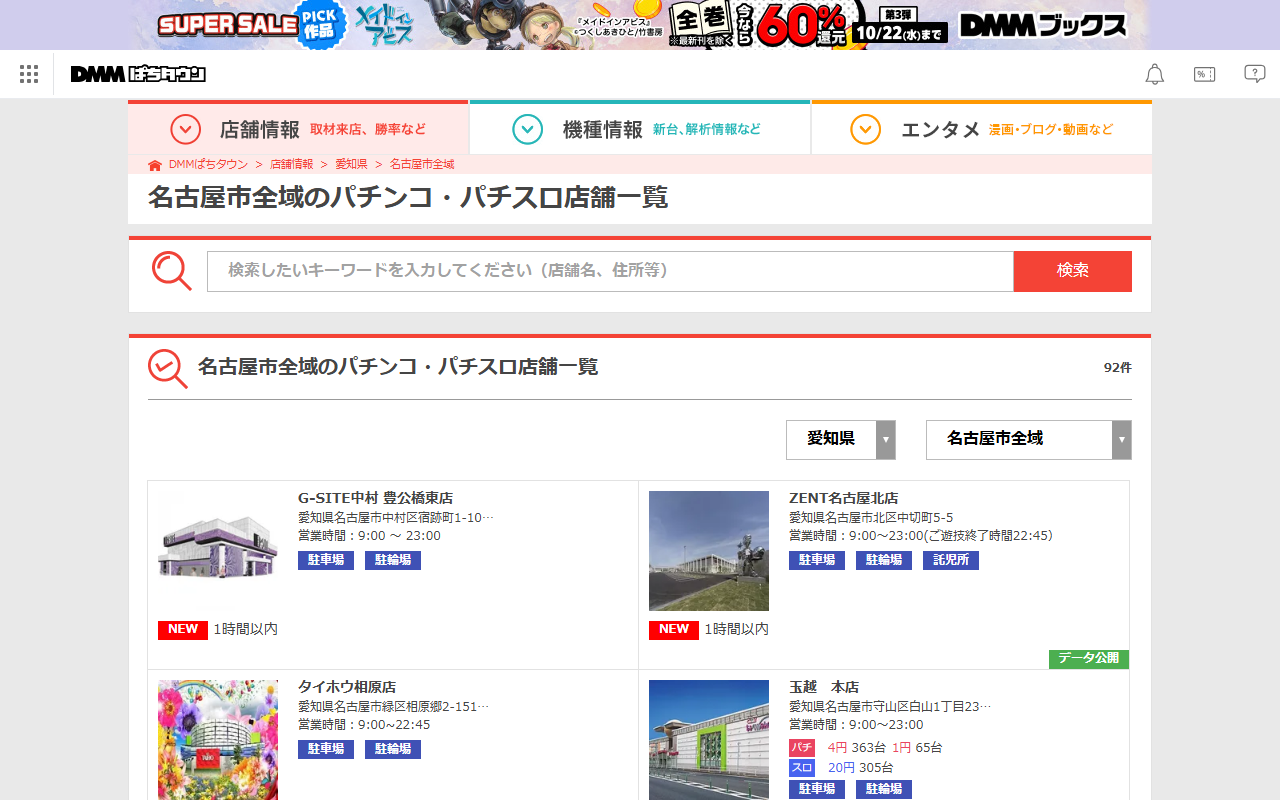The height and width of the screenshot is (800, 1280).
Task: Click the スロ blue badge for 玉越 本店
Action: pos(802,768)
